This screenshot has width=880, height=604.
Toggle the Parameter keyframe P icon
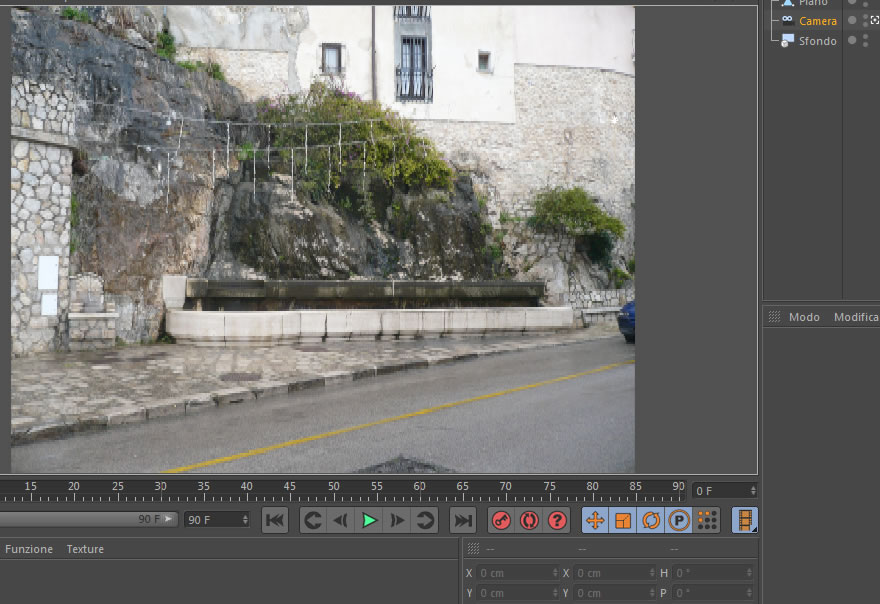pyautogui.click(x=679, y=520)
